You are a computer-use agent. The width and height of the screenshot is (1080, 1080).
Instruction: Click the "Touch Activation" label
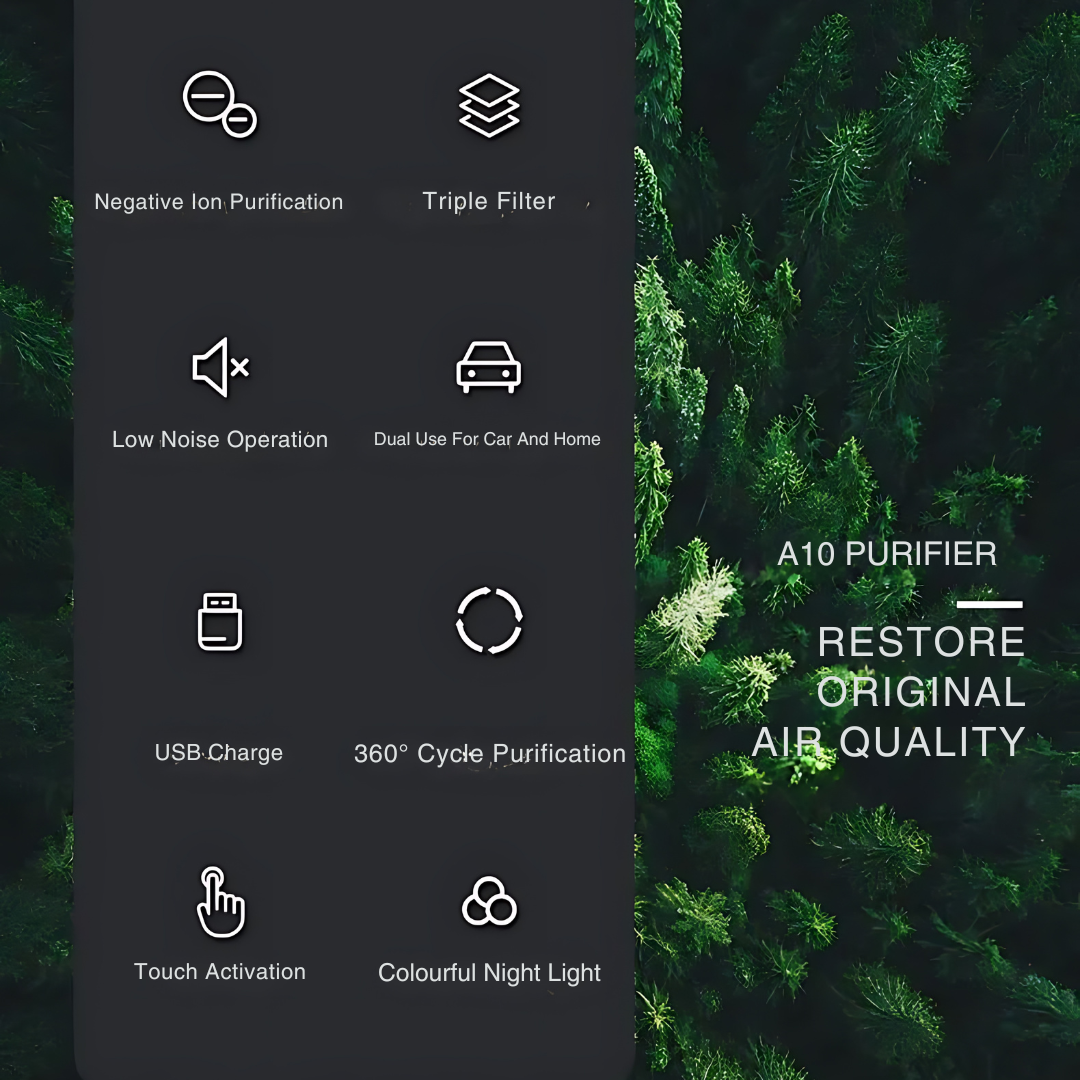click(220, 972)
